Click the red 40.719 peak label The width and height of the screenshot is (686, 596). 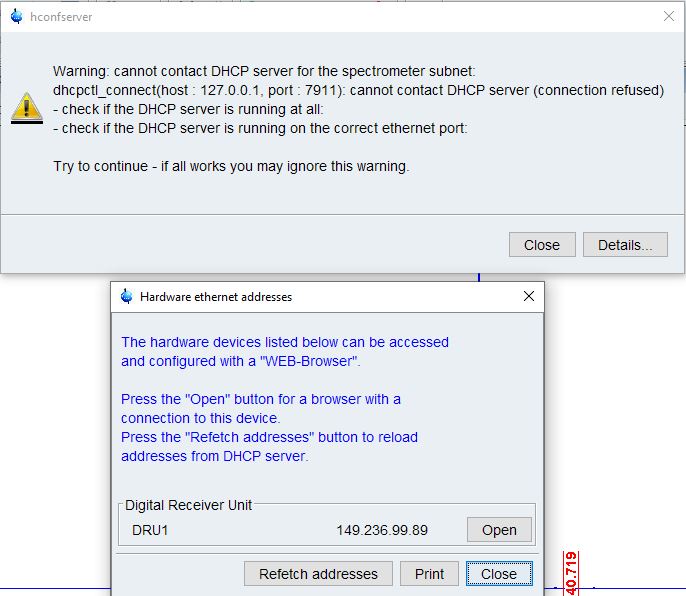pos(572,573)
